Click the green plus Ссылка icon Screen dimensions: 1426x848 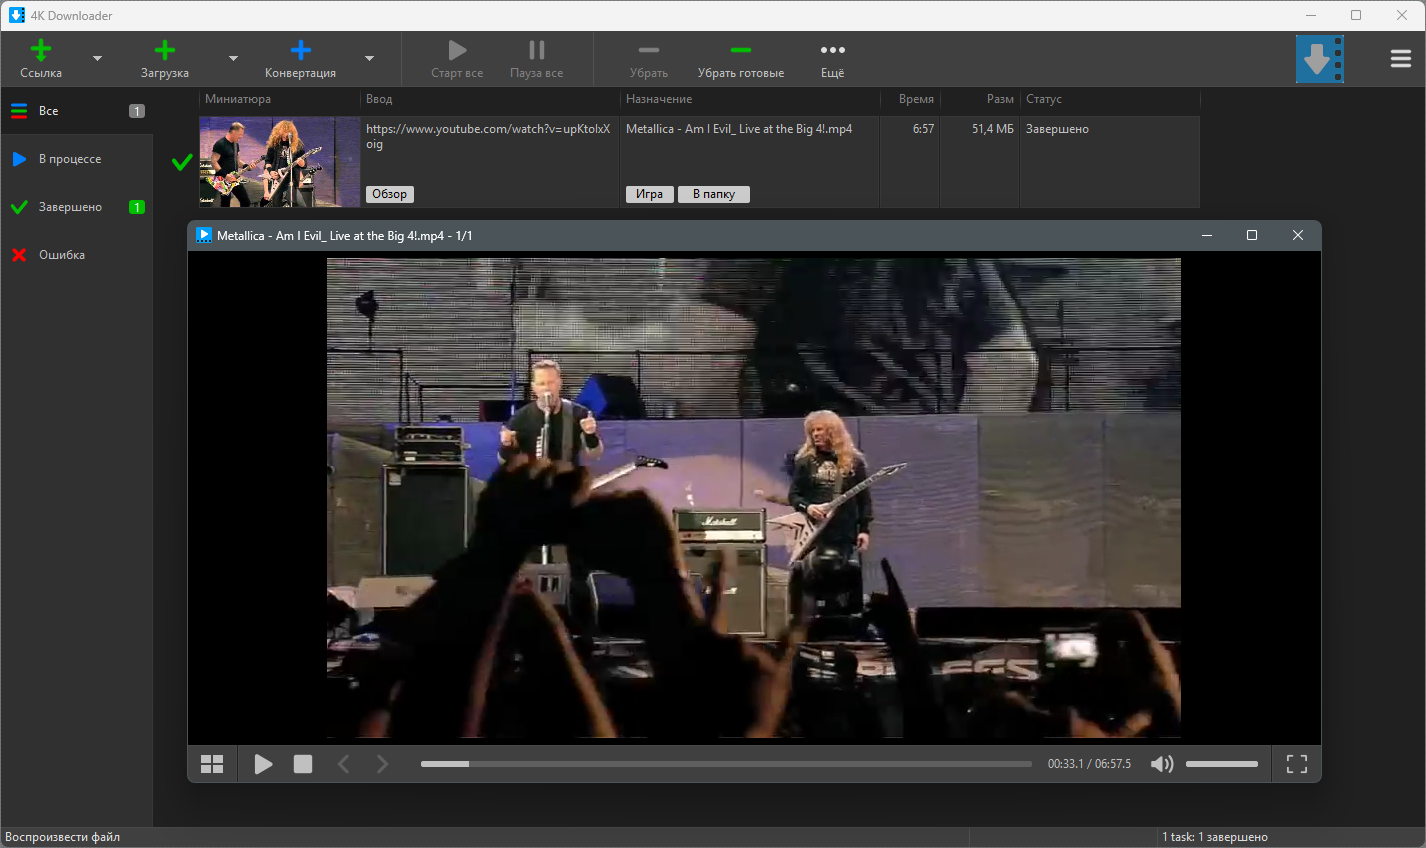pyautogui.click(x=41, y=50)
